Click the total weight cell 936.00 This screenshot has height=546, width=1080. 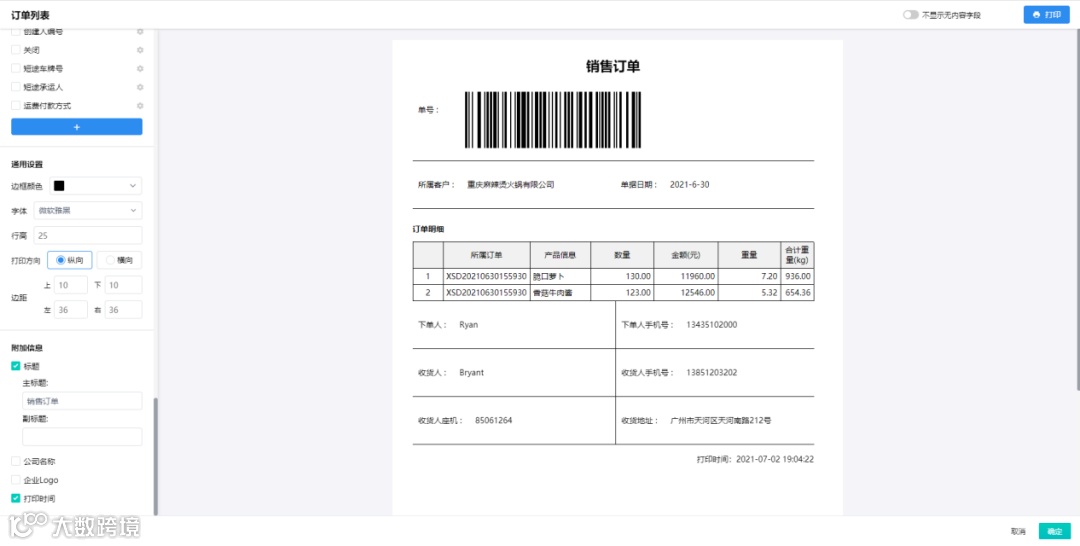pos(797,276)
